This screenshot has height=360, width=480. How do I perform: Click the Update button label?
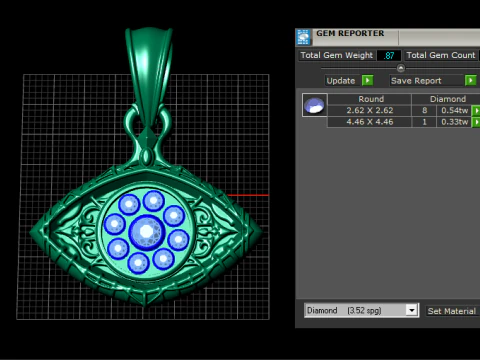(341, 81)
